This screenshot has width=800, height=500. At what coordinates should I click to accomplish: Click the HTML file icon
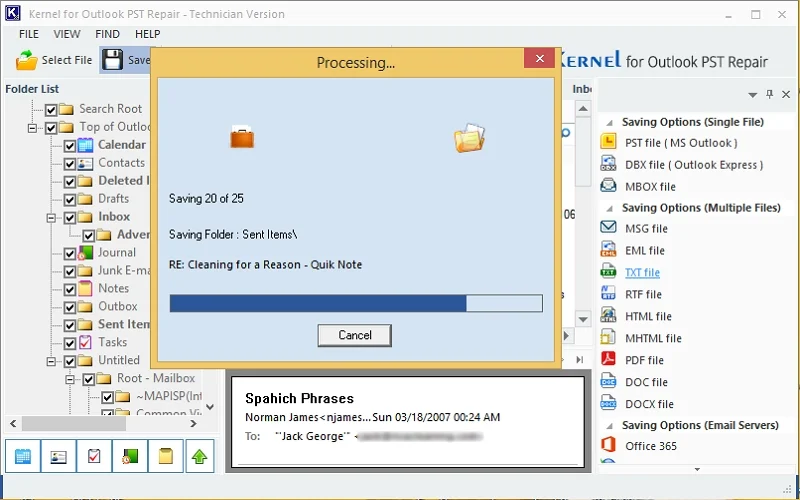608,315
